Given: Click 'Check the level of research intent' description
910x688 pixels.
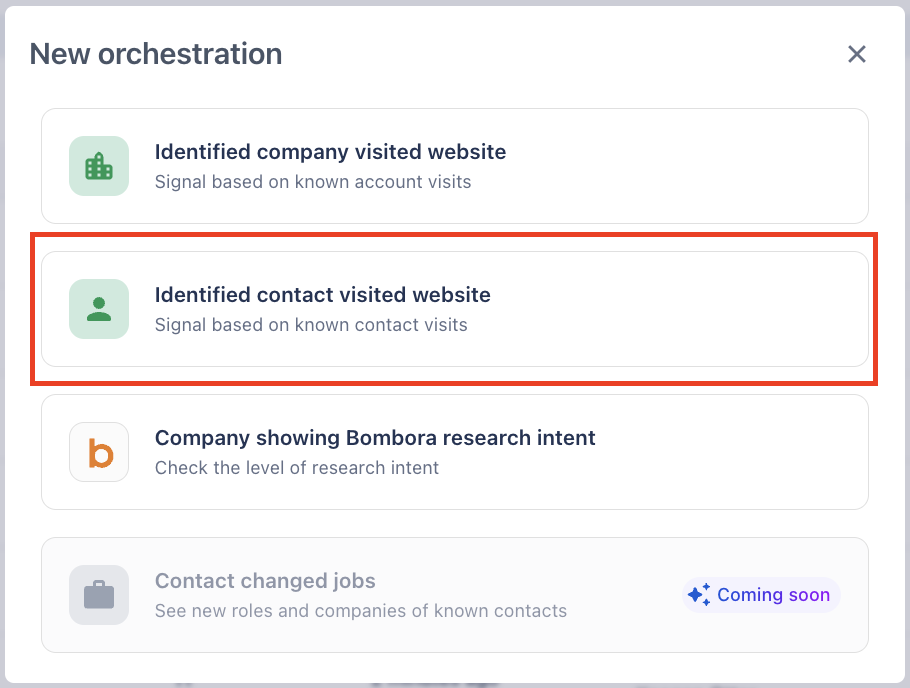Looking at the screenshot, I should tap(297, 468).
